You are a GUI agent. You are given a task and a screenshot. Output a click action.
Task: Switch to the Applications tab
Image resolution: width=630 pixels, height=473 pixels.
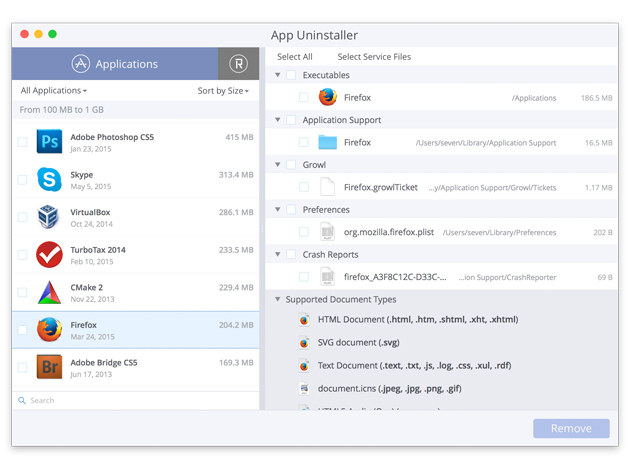pos(115,63)
